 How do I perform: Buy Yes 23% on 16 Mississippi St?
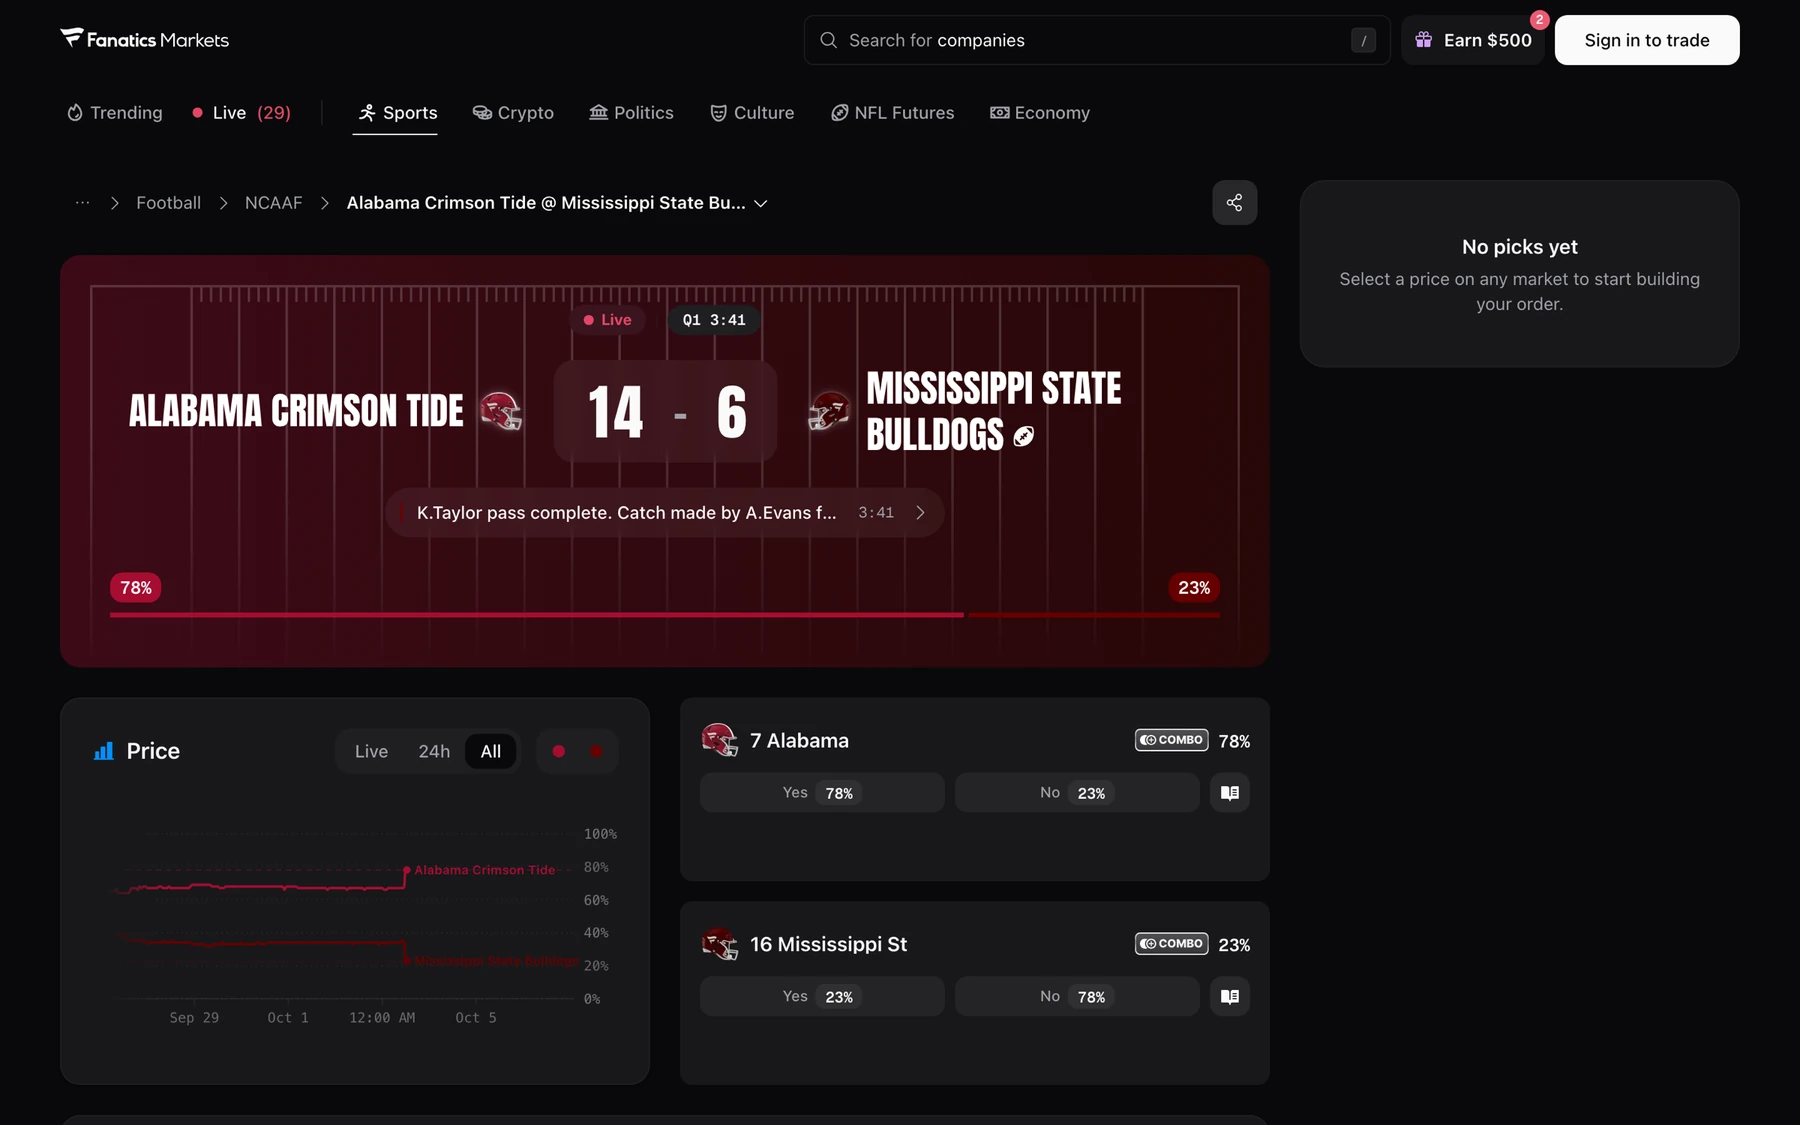822,997
